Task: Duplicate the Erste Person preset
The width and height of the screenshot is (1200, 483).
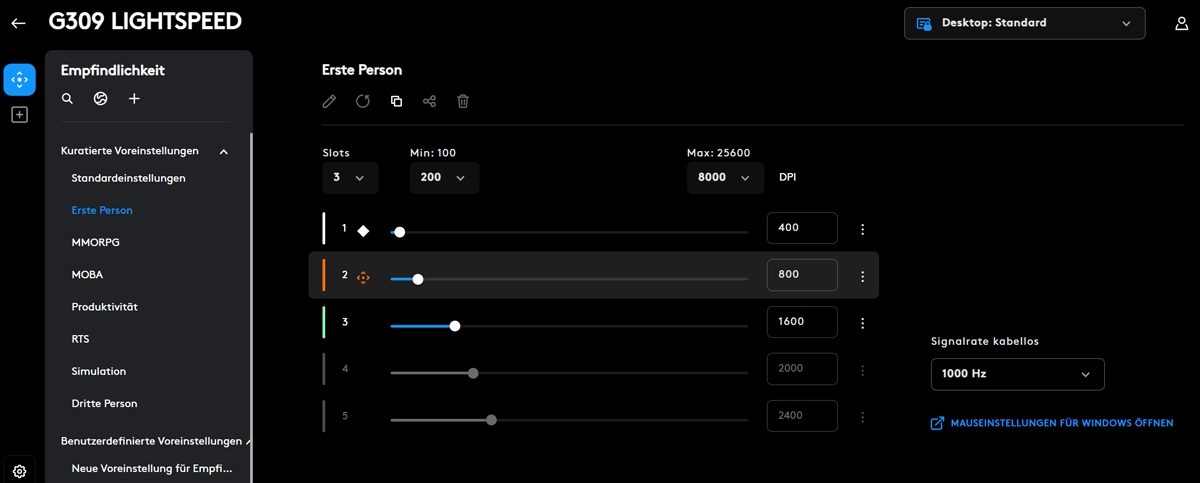Action: point(396,101)
